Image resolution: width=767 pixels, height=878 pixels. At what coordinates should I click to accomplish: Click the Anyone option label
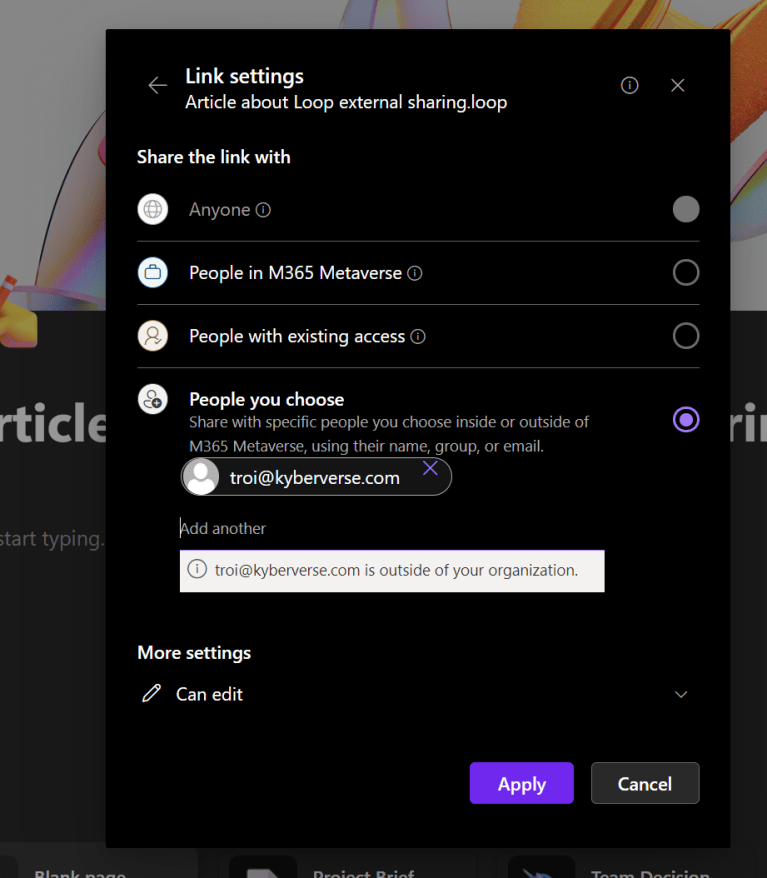219,210
